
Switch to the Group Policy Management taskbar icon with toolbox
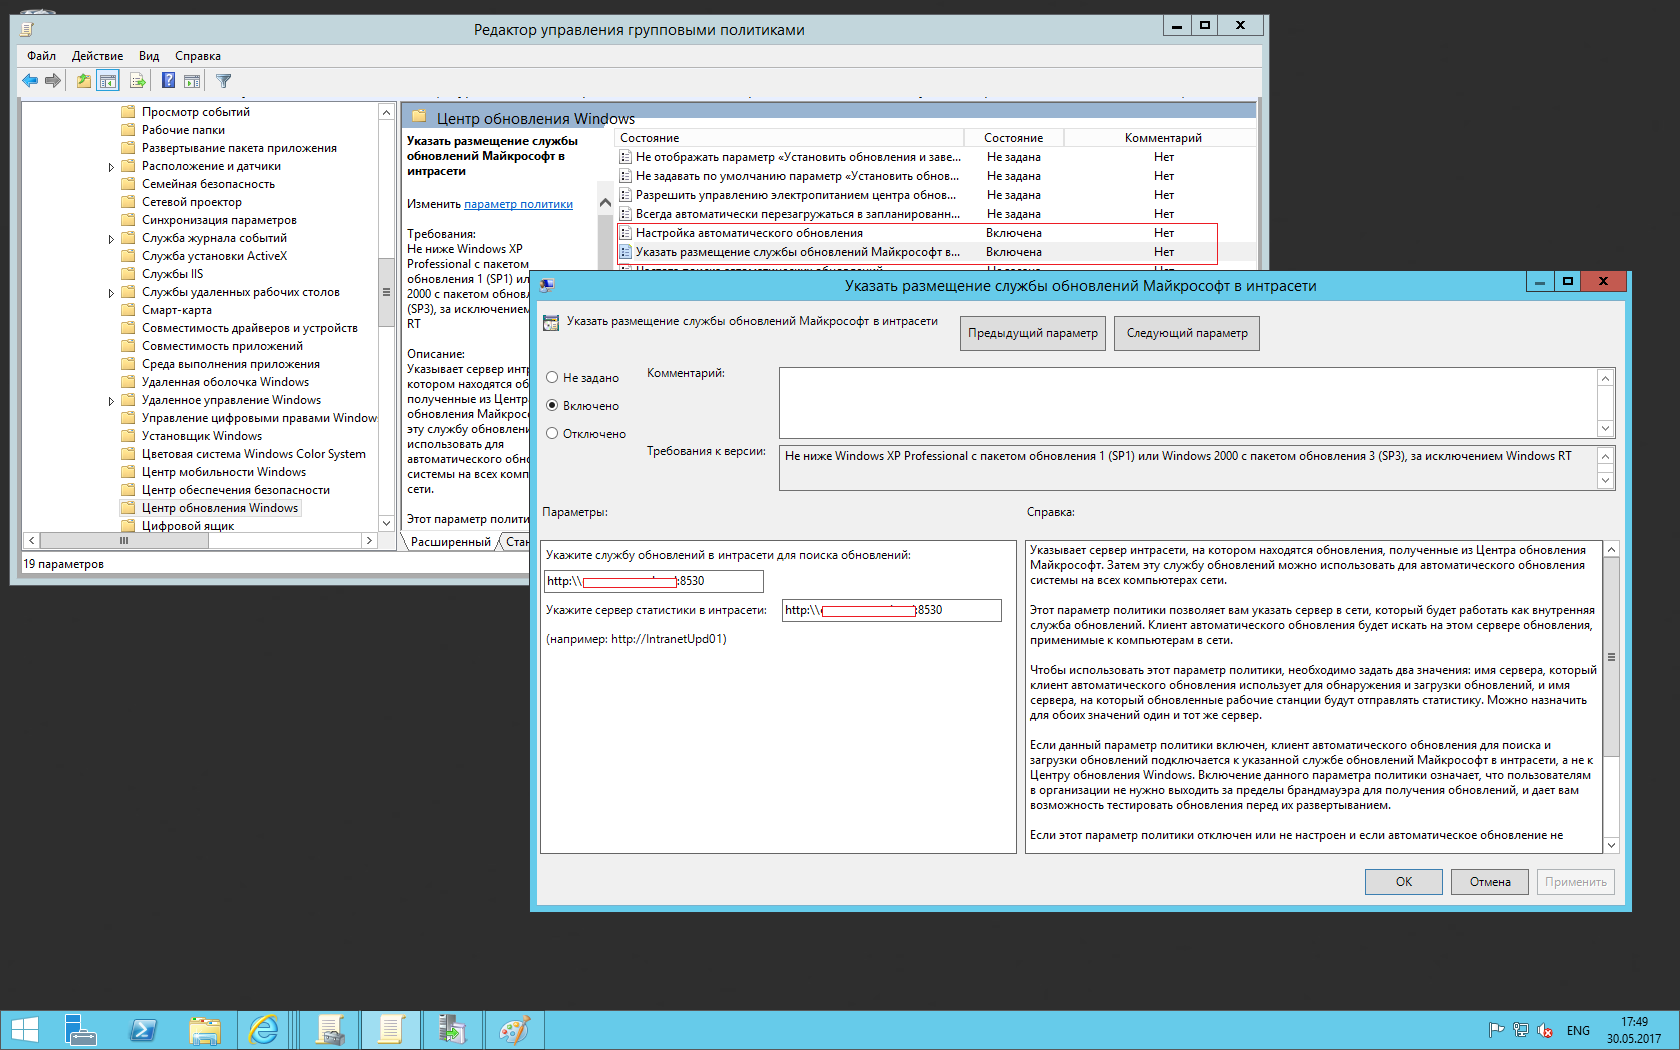point(329,1030)
